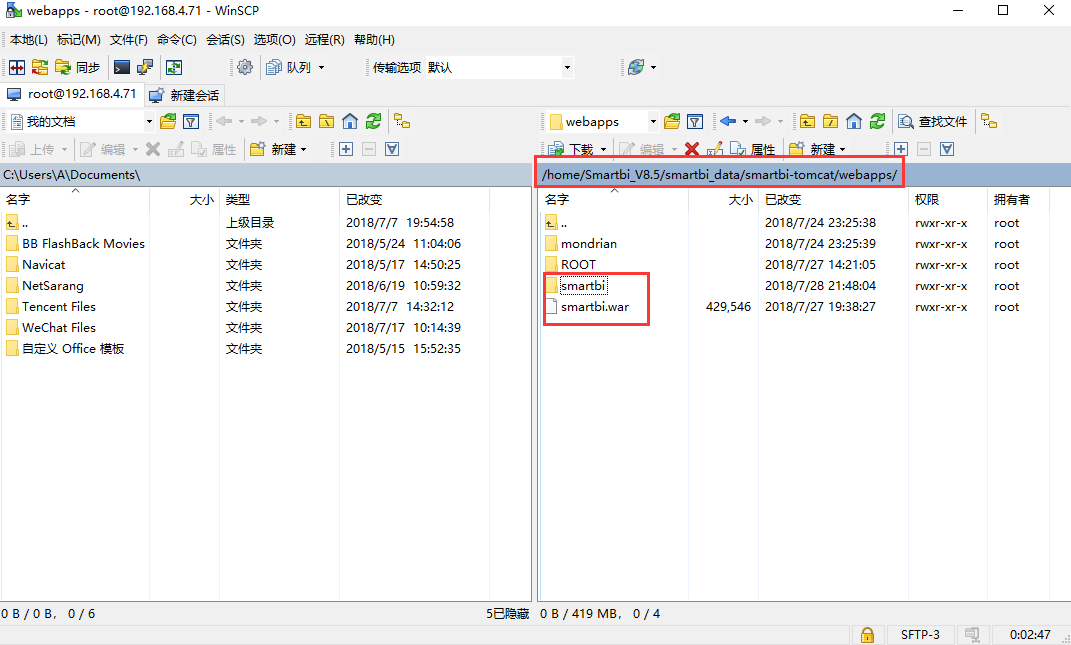Viewport: 1071px width, 645px height.
Task: Go back in remote panel with blue arrow
Action: tap(728, 122)
